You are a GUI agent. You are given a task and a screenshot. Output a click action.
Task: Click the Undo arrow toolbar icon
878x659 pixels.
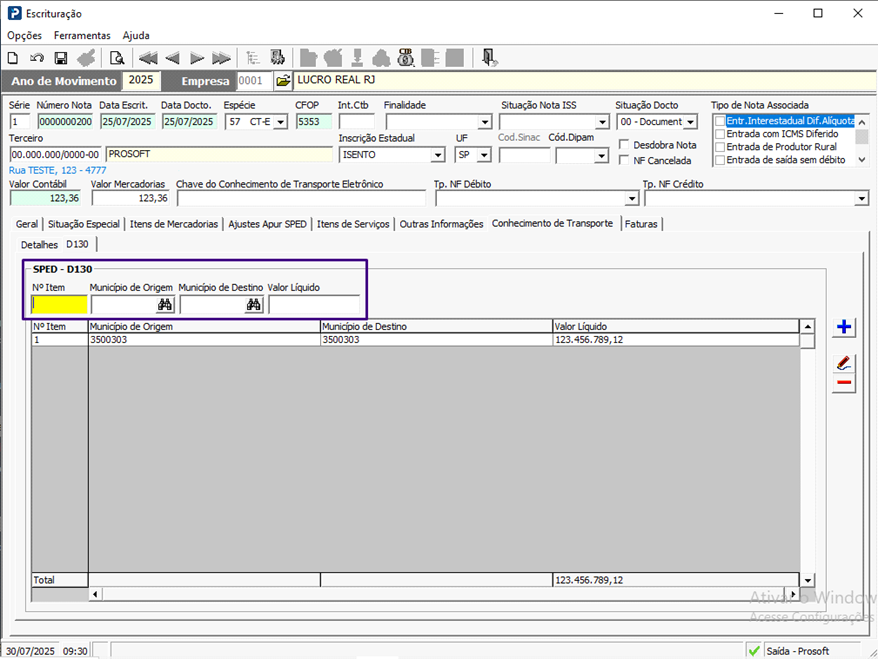(x=37, y=58)
